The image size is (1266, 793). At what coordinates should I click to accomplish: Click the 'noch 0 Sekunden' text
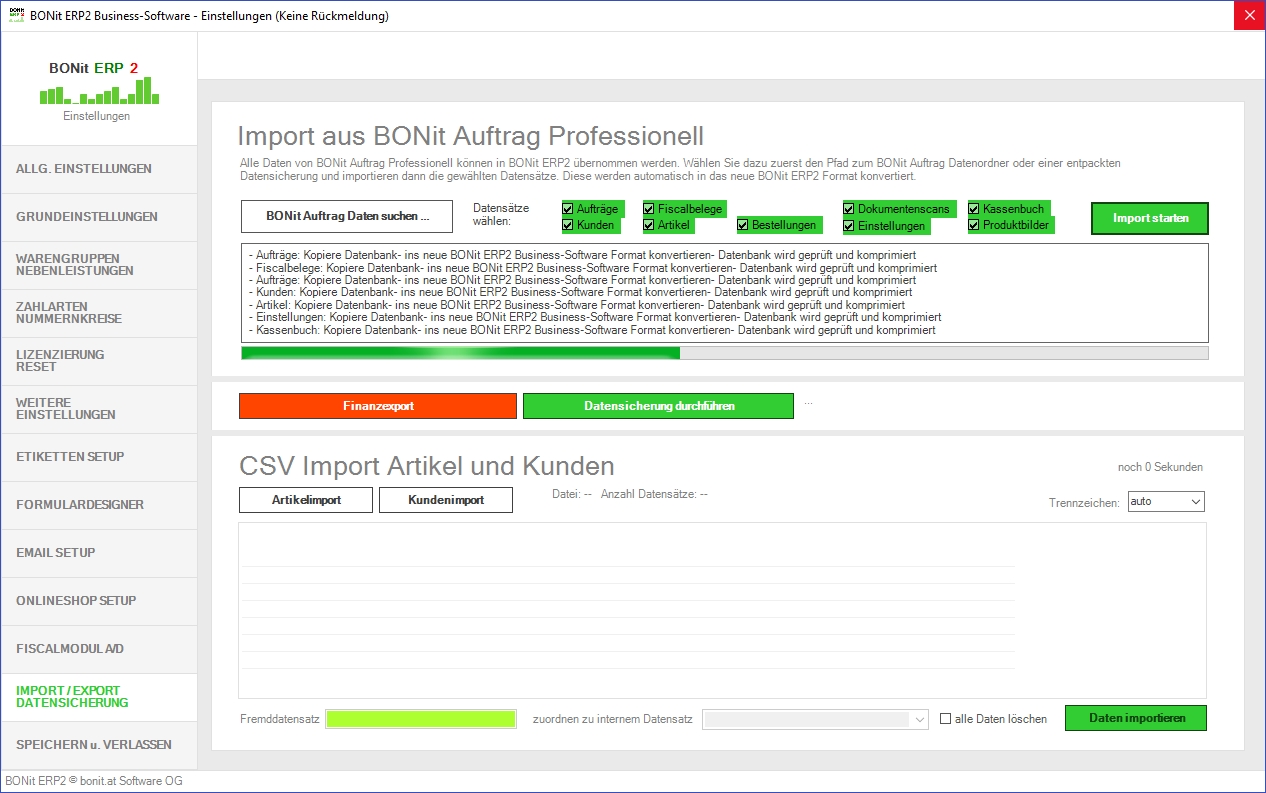1160,467
